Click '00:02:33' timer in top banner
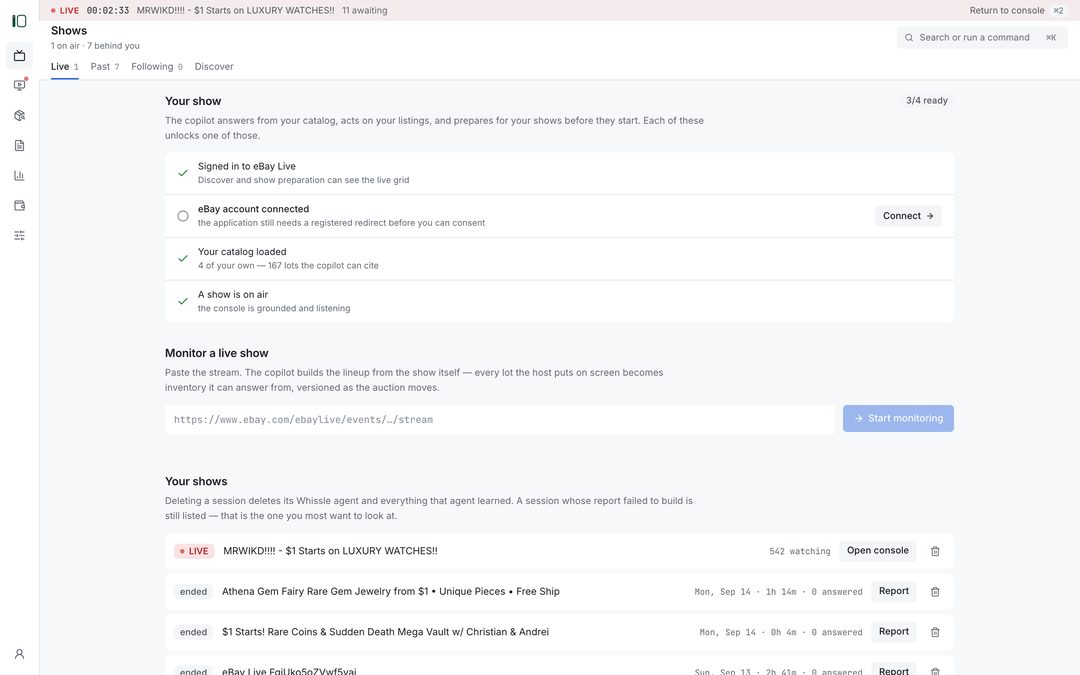This screenshot has width=1080, height=675. pos(107,10)
